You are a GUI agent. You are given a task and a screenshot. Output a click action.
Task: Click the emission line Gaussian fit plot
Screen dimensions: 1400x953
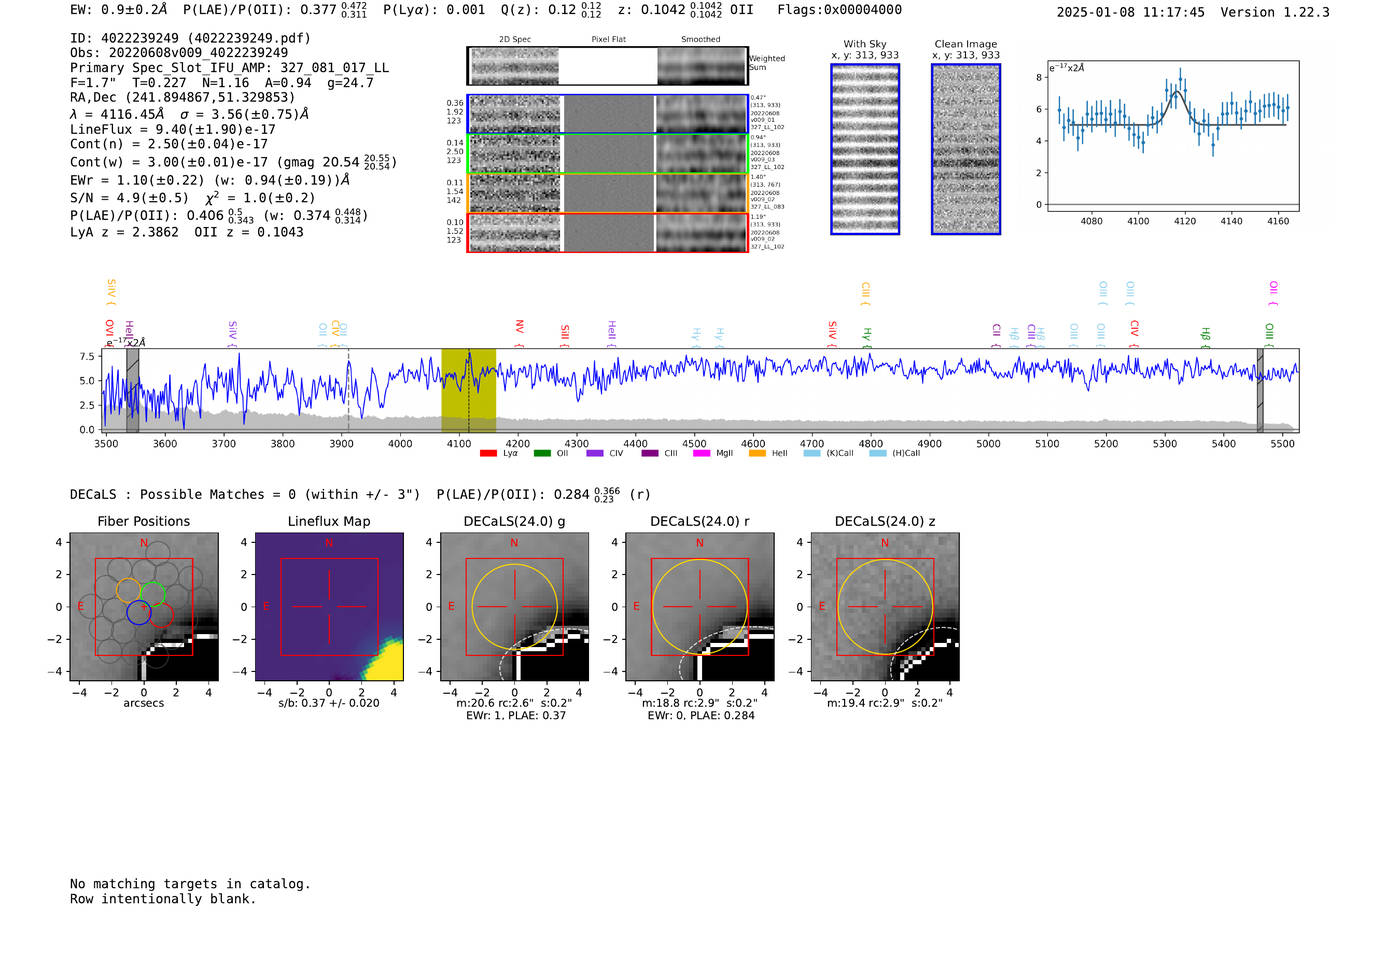(x=1172, y=137)
